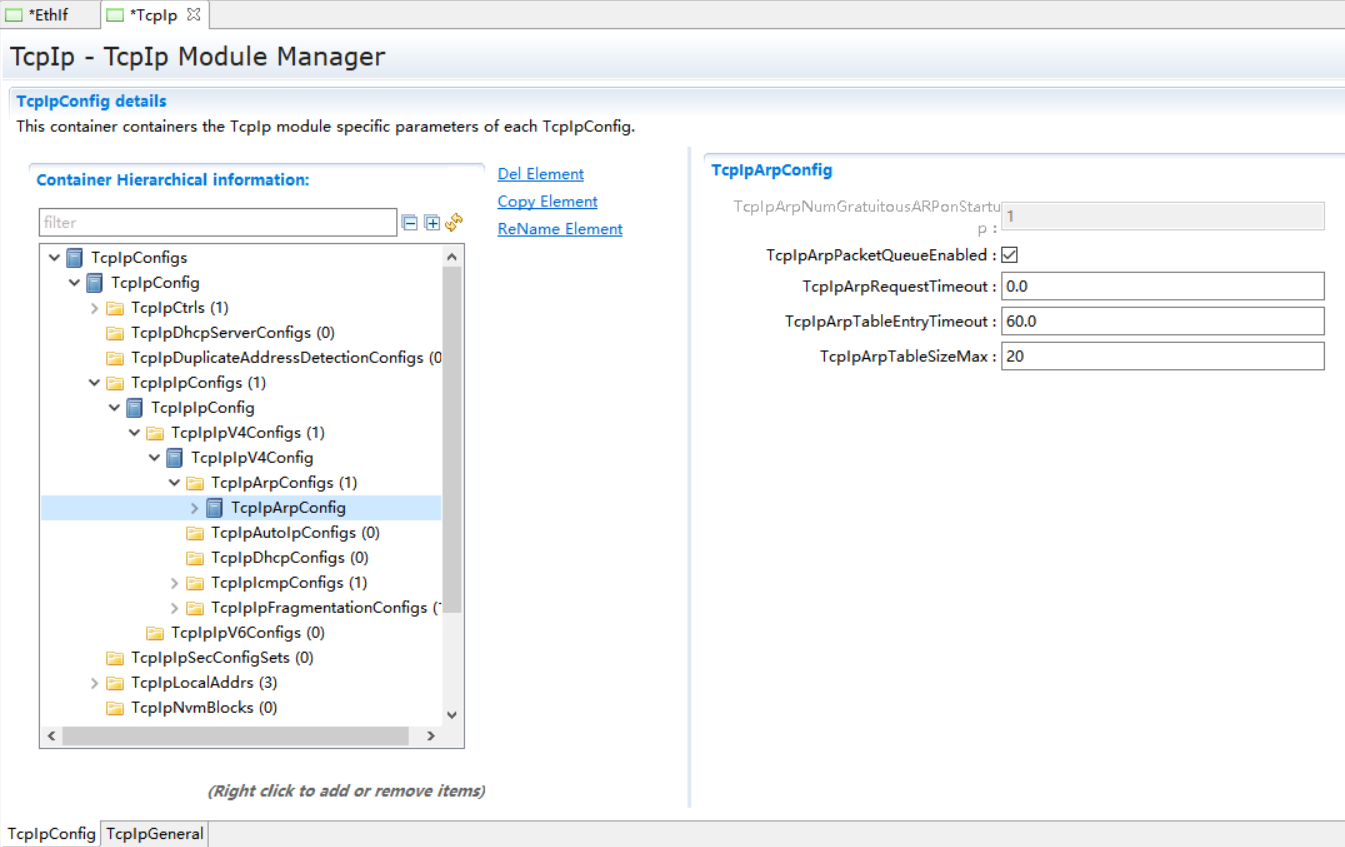Click the TcpIpConfigs root container icon

point(75,258)
